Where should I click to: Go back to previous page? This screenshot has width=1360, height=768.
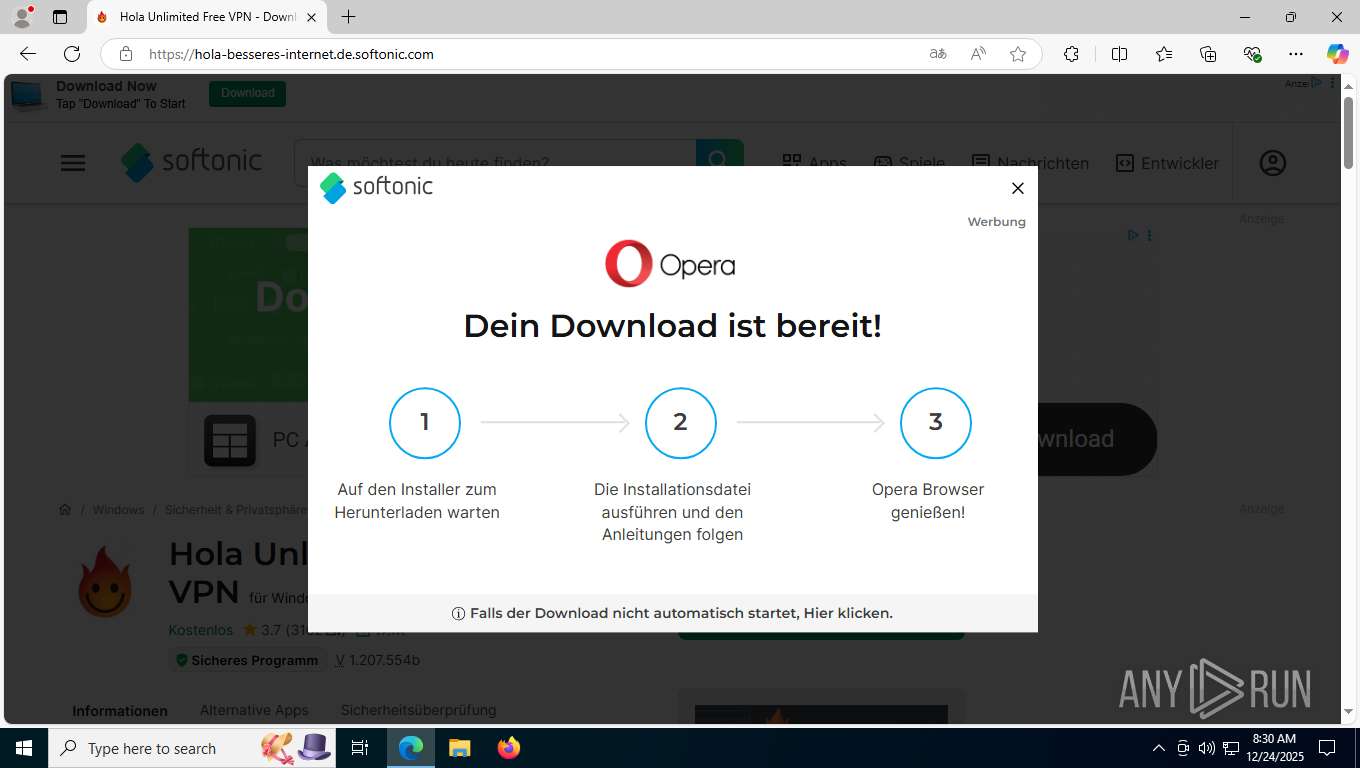coord(28,54)
